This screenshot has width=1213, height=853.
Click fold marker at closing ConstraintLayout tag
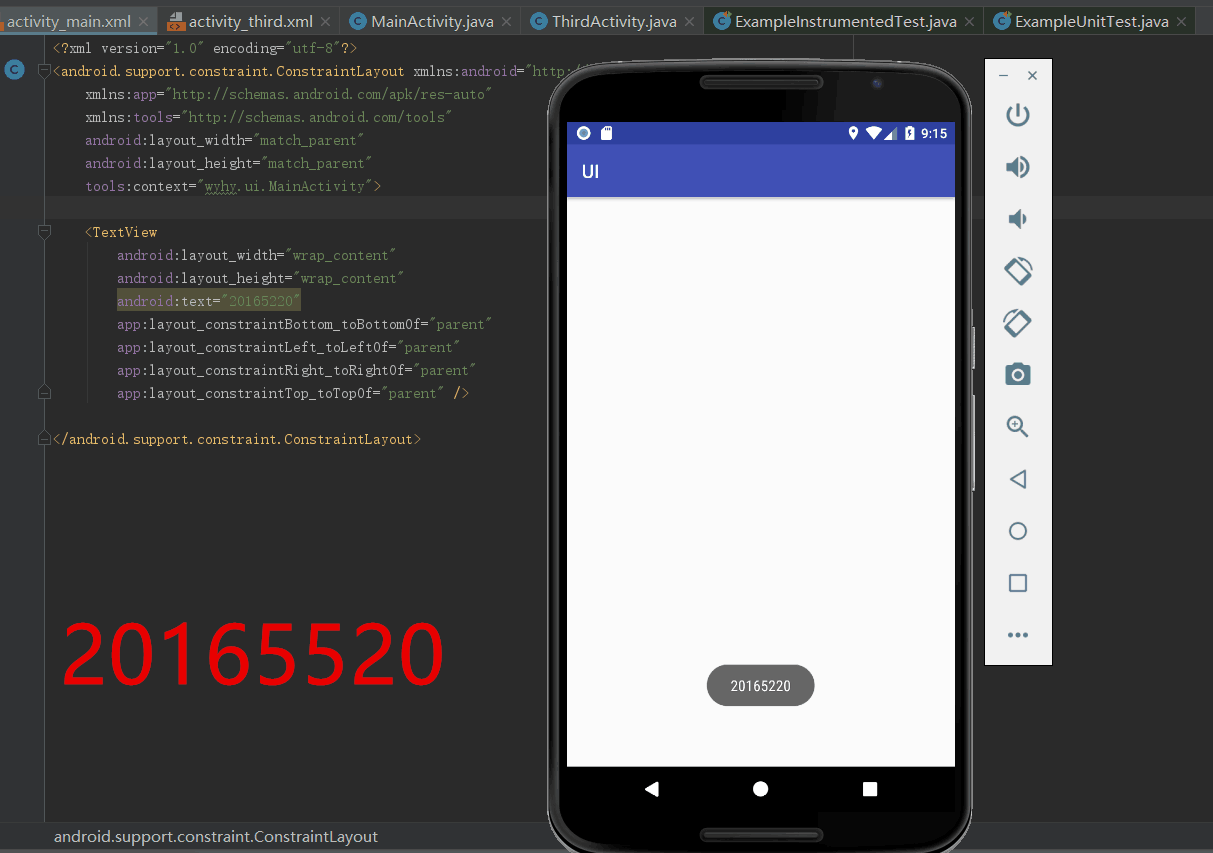tap(44, 439)
